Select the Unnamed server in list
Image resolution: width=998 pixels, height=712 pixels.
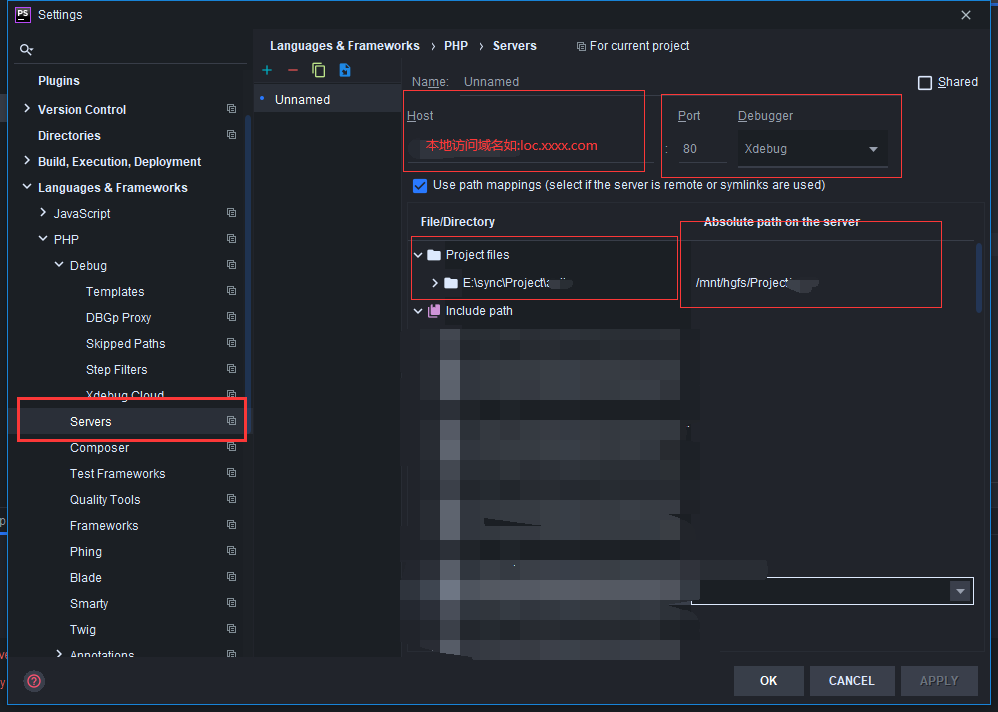pyautogui.click(x=328, y=100)
